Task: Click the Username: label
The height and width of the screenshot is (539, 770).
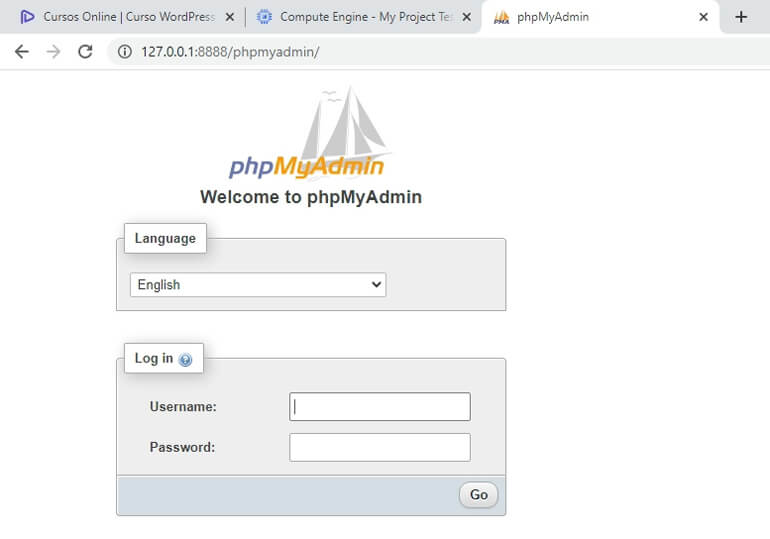Action: tap(183, 406)
